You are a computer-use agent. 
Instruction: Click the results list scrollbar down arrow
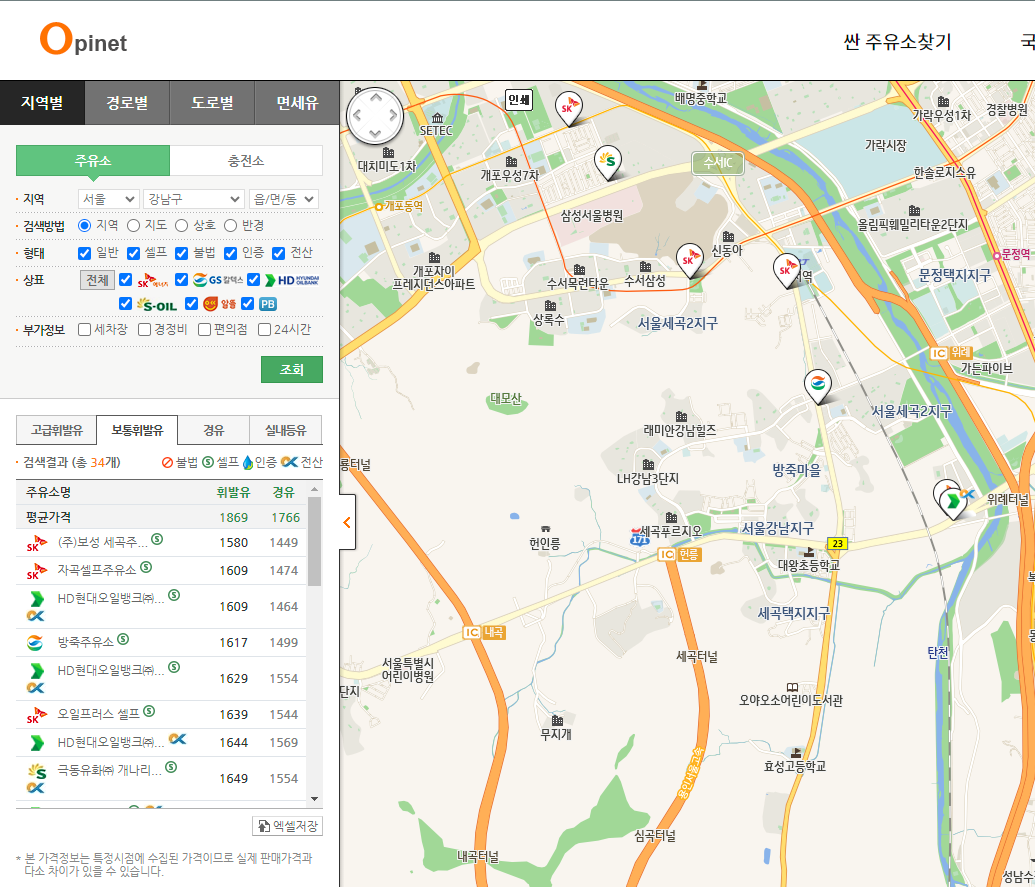314,799
